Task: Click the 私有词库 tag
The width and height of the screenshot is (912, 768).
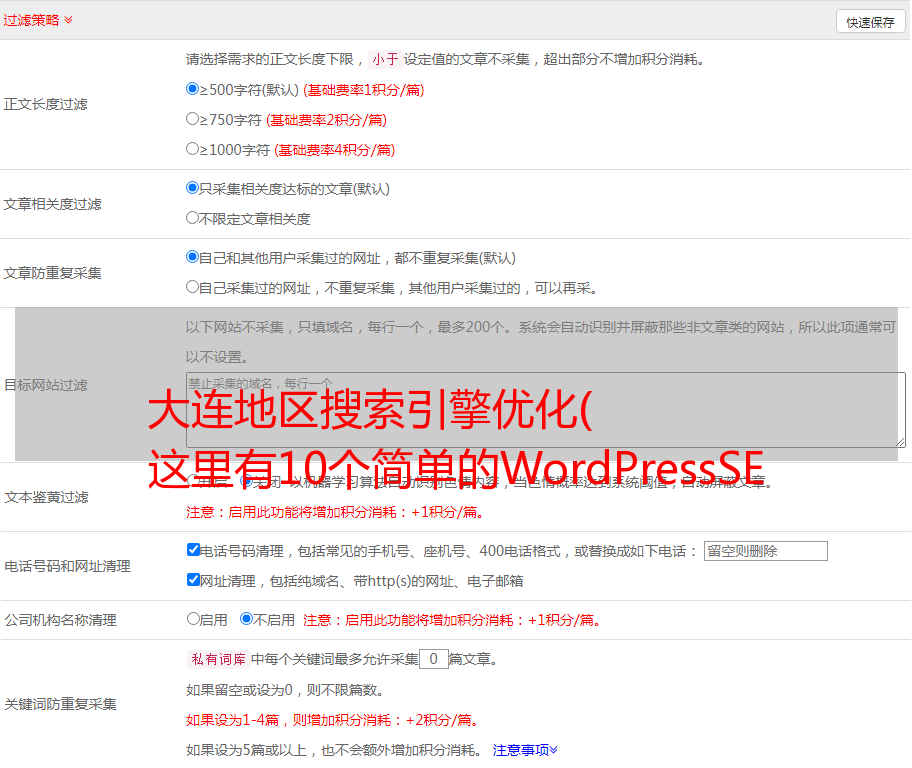Action: [218, 659]
